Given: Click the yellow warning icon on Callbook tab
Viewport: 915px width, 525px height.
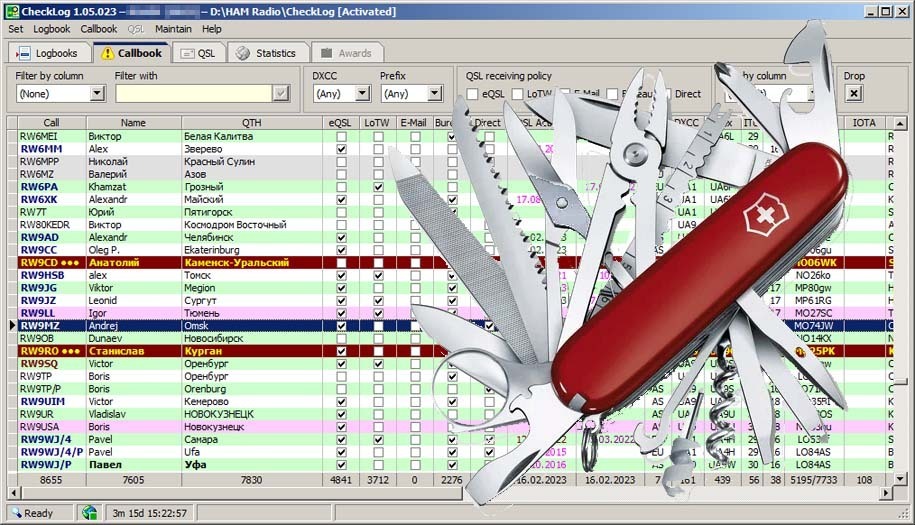Looking at the screenshot, I should 107,53.
